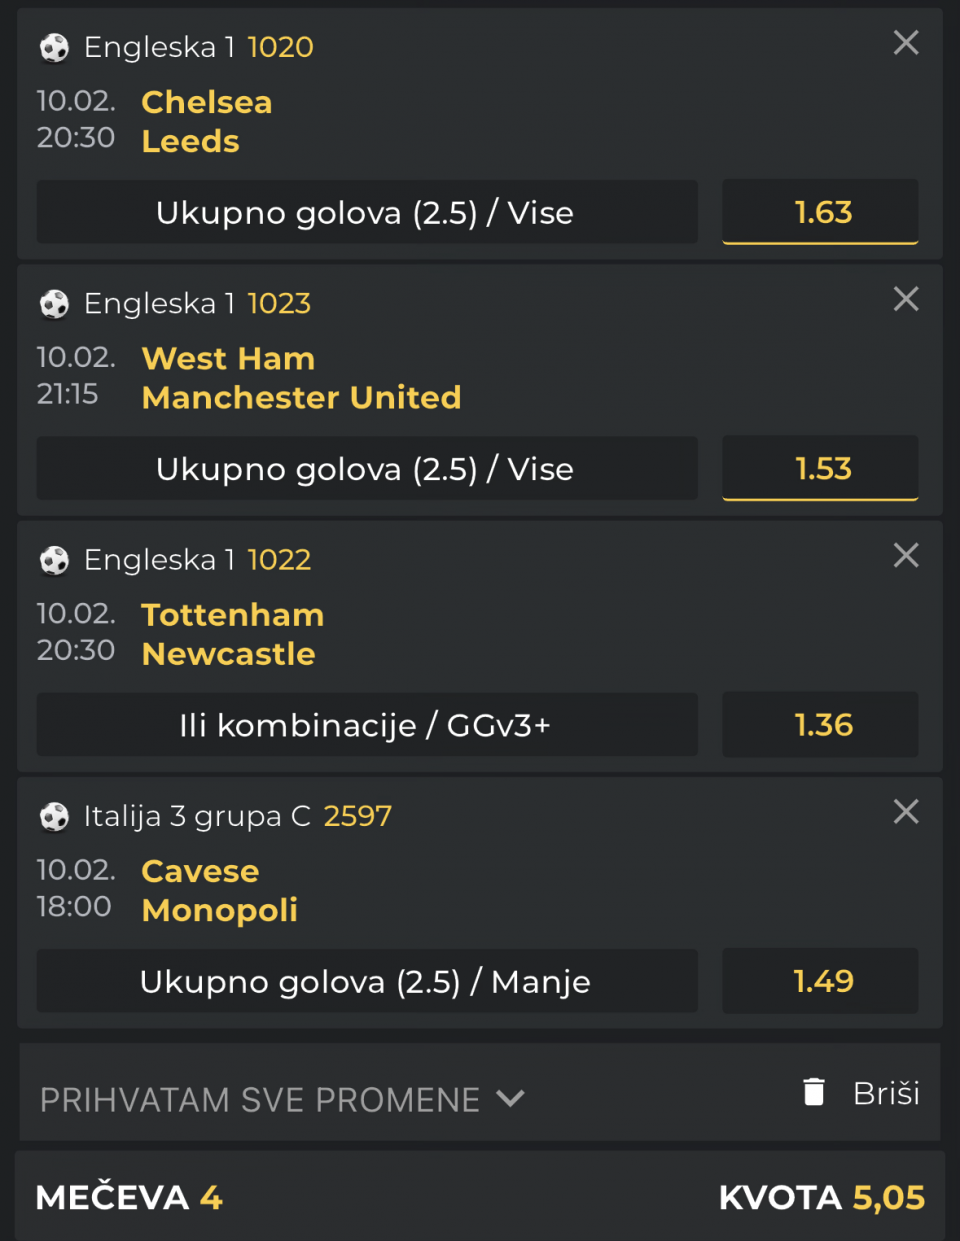The image size is (960, 1241).
Task: Click the trash can icon
Action: (x=814, y=1092)
